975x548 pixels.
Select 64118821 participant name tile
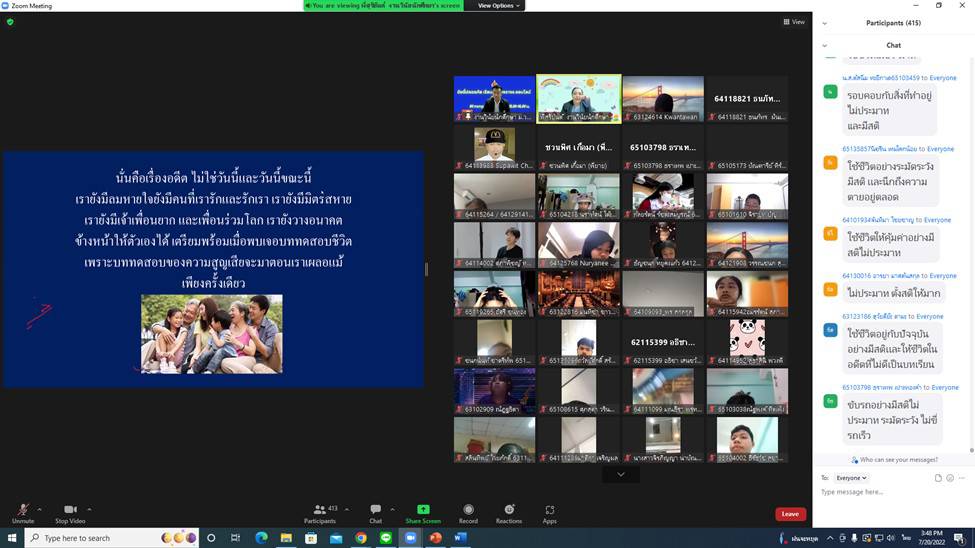747,99
